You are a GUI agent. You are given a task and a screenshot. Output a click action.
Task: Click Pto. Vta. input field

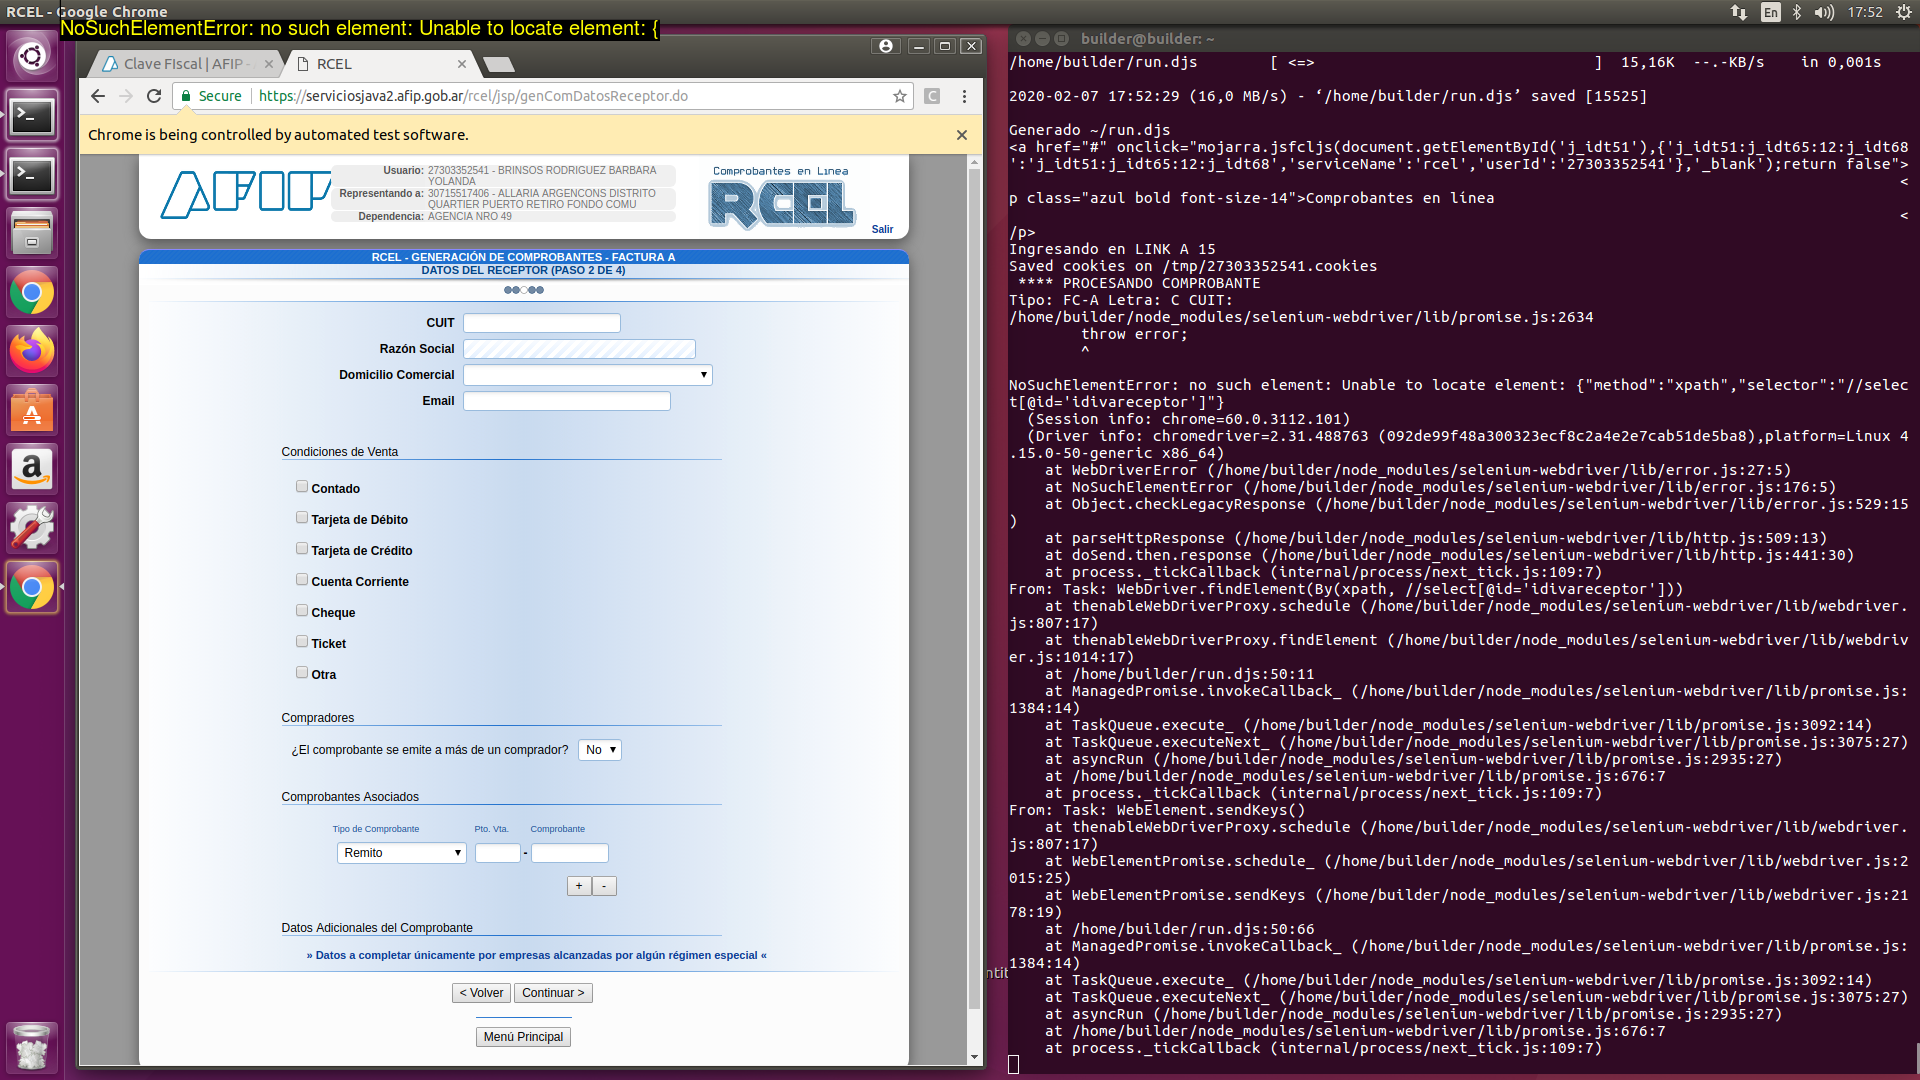coord(497,853)
